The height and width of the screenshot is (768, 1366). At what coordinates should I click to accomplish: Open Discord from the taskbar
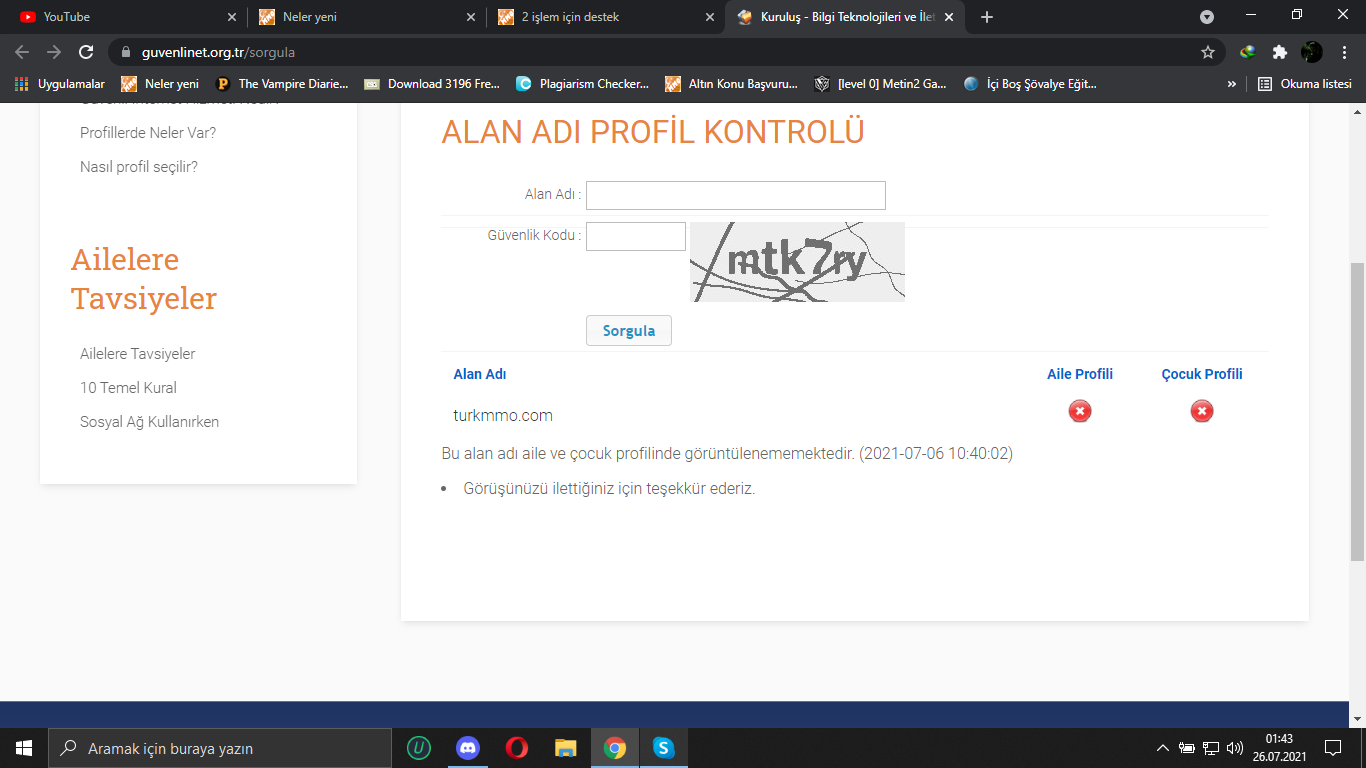click(x=467, y=748)
